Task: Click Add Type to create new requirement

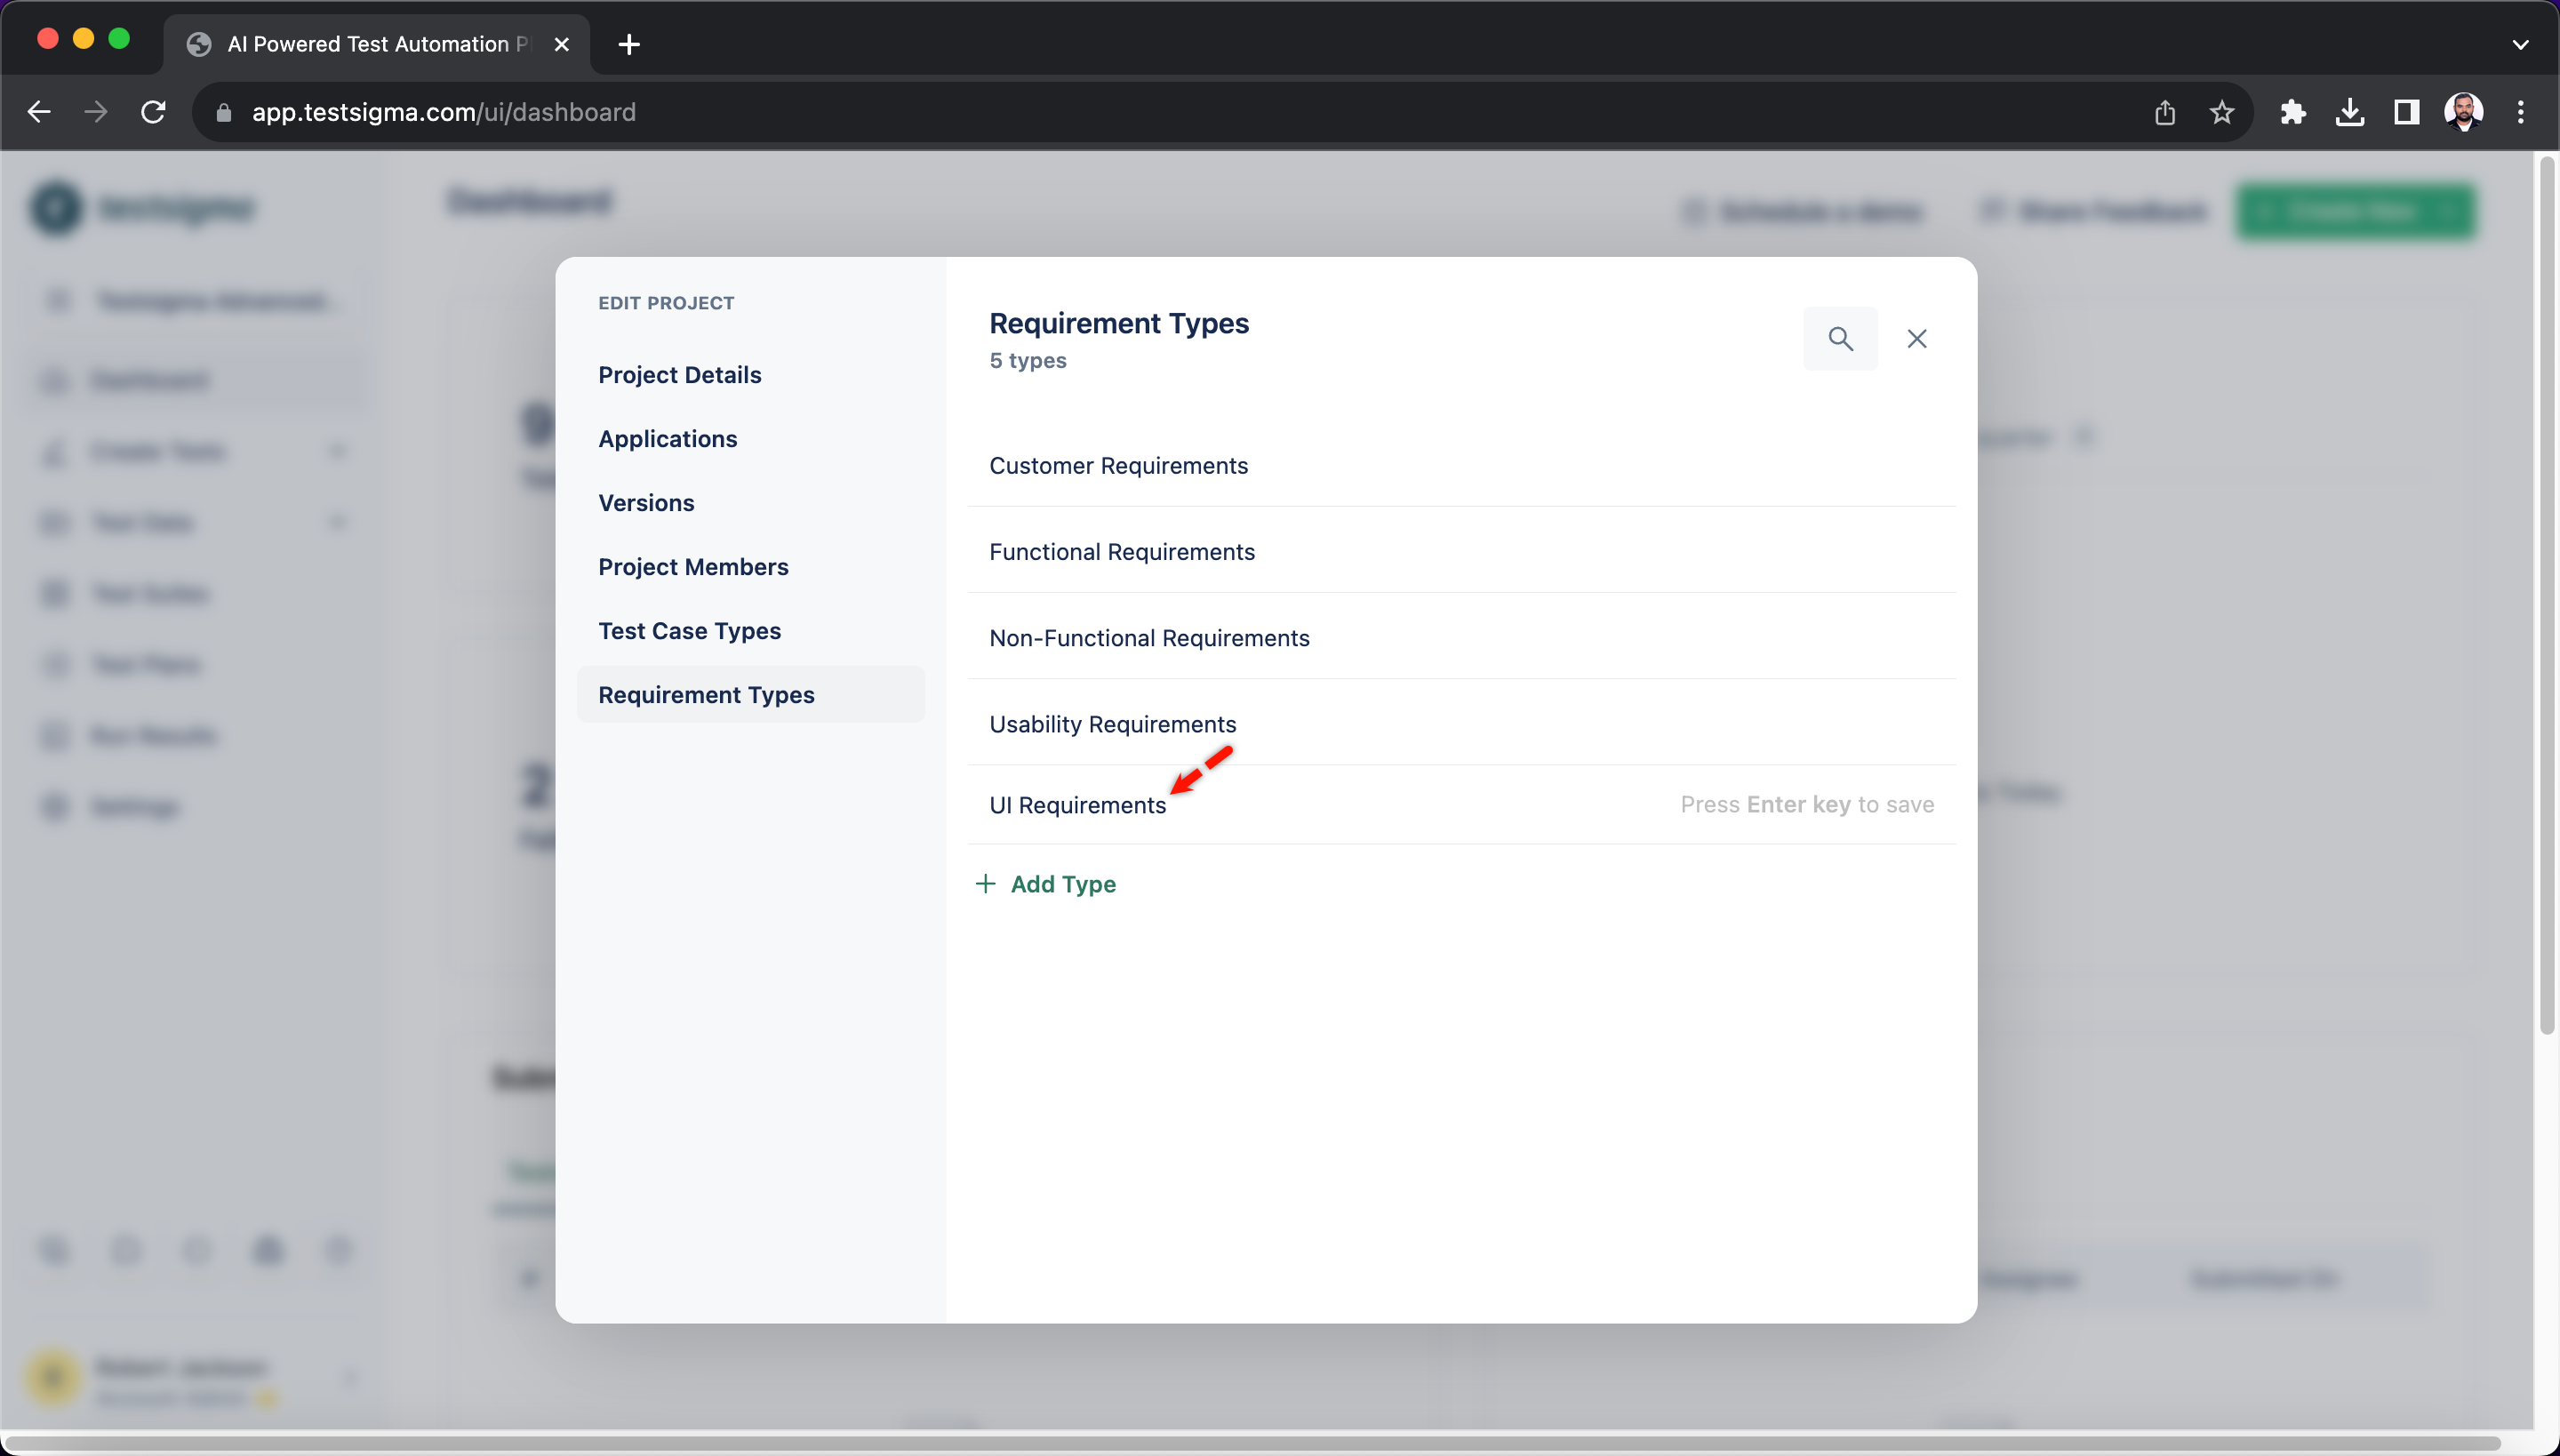Action: [x=1044, y=883]
